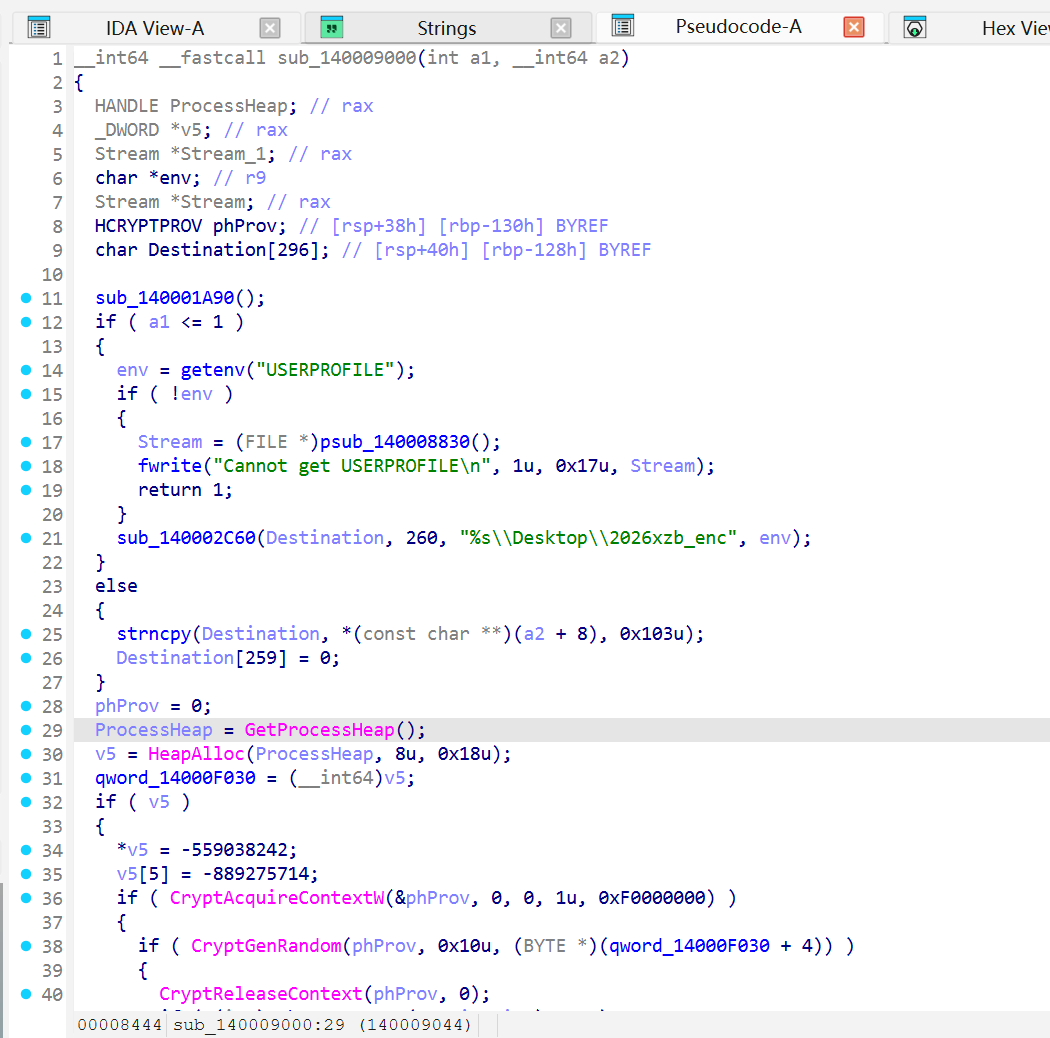Click the value -559038242 on line 34

[x=234, y=850]
